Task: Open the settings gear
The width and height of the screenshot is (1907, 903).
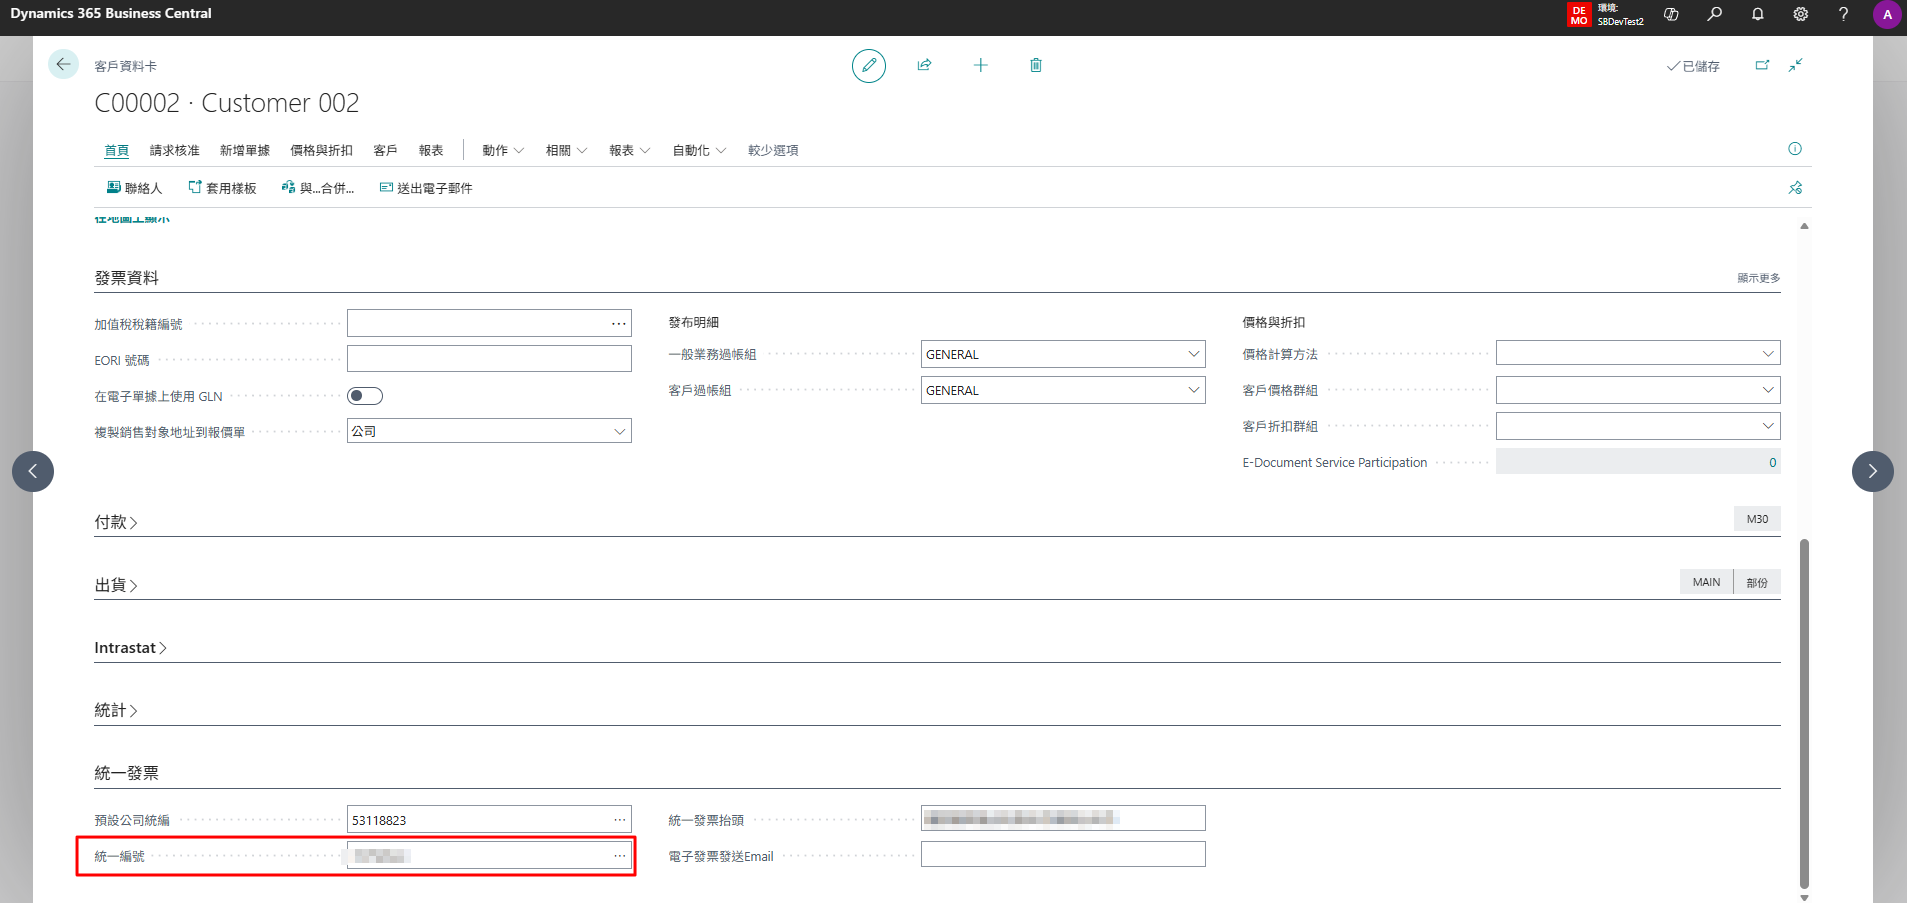Action: click(1800, 14)
